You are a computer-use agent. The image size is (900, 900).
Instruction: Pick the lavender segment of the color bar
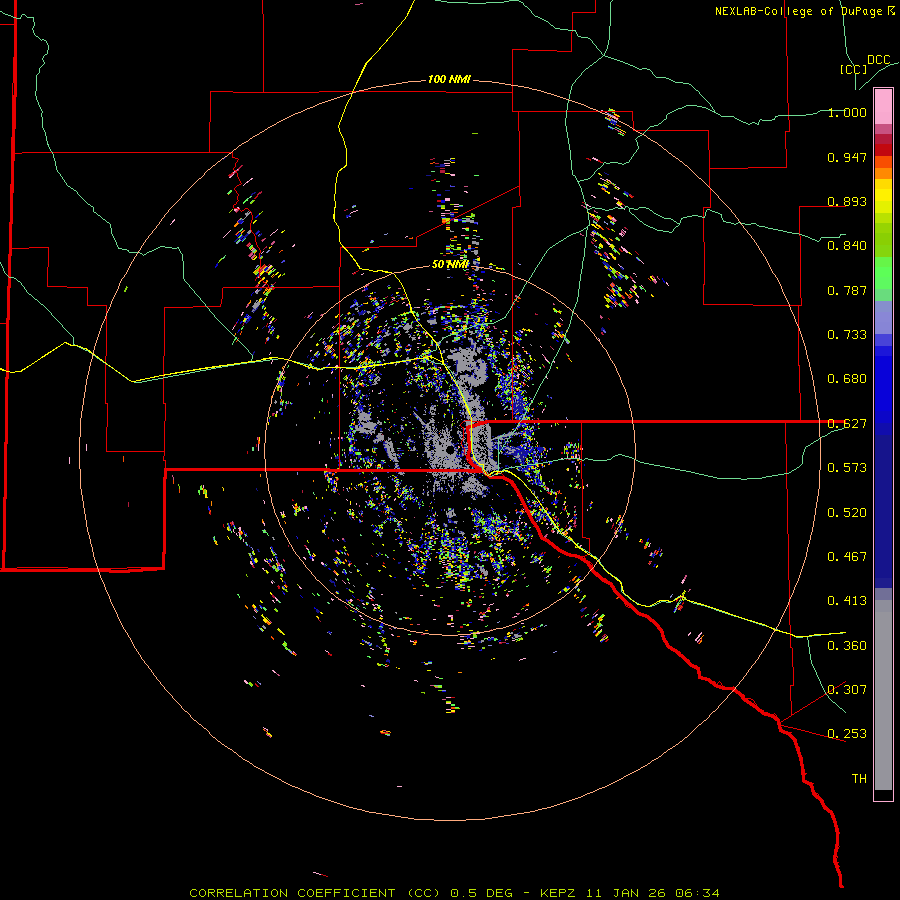883,318
